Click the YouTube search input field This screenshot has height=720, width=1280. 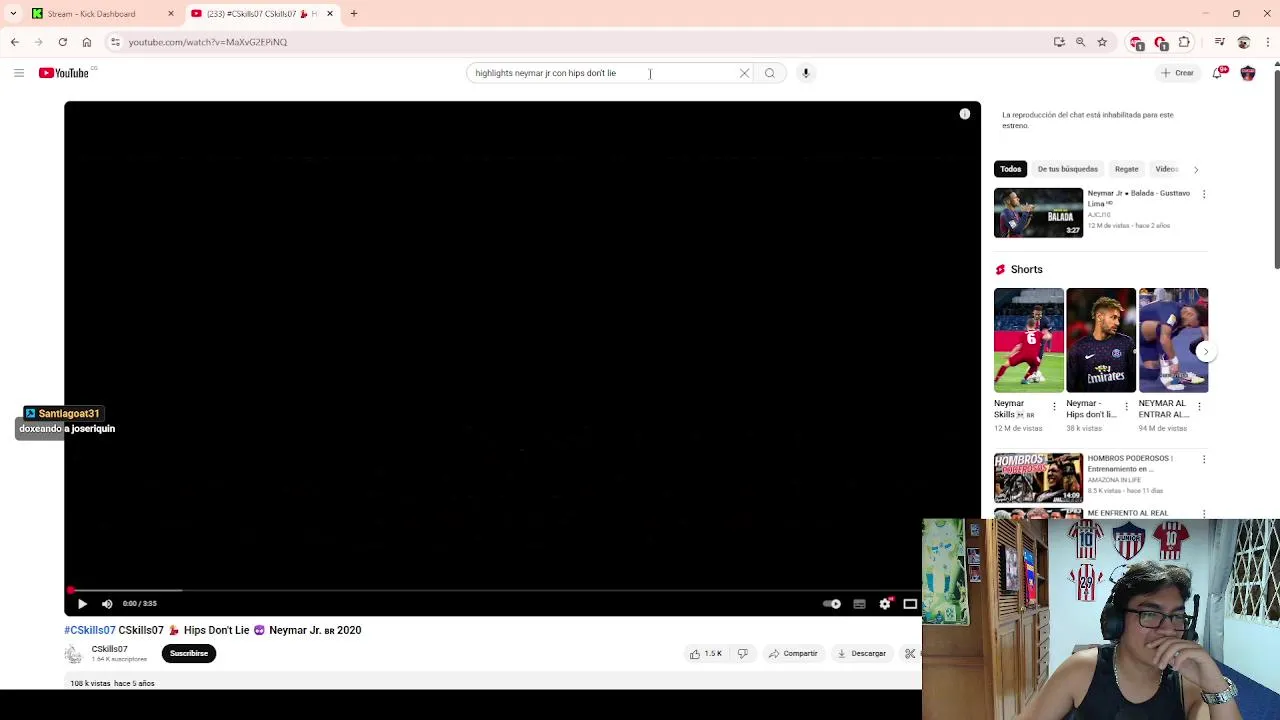pyautogui.click(x=600, y=73)
